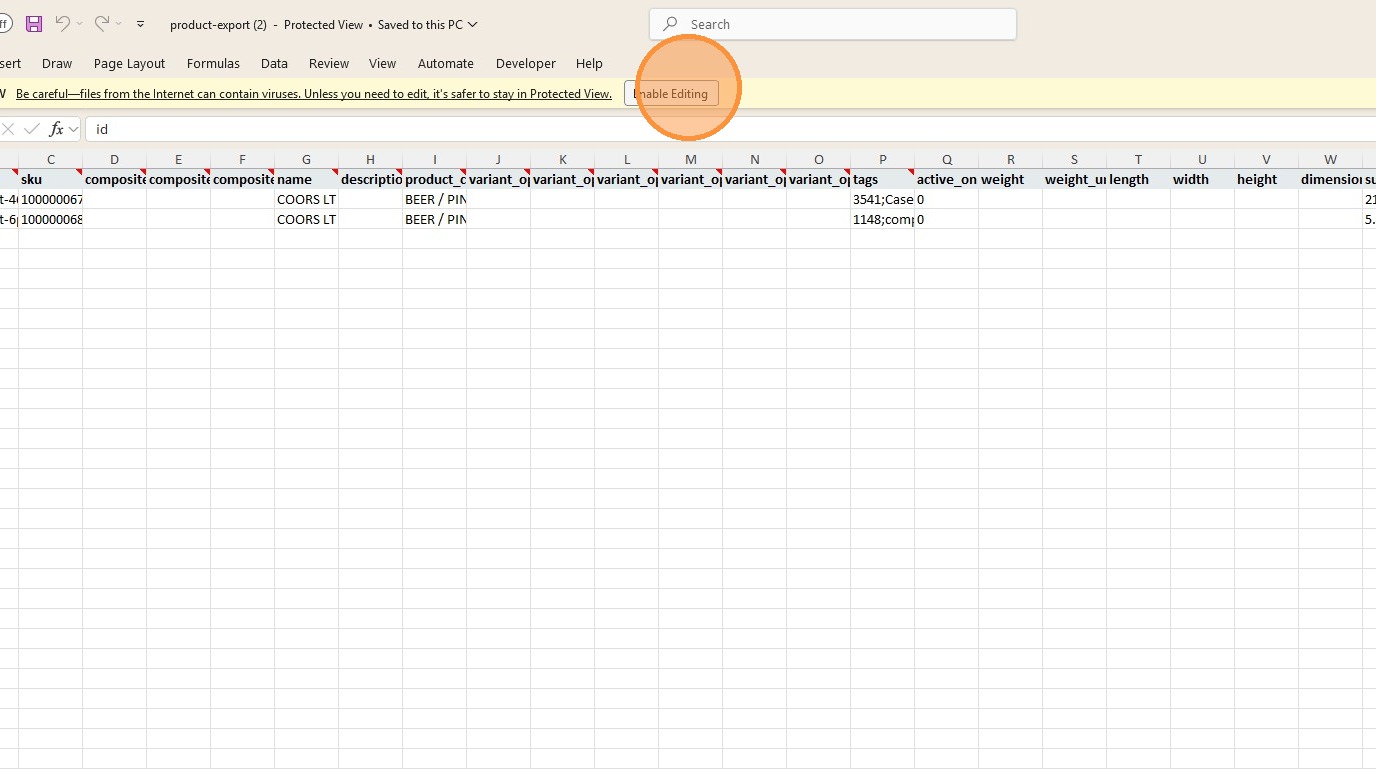Select the 'width' header cell
Screen dimensions: 1376x769
tap(1203, 179)
